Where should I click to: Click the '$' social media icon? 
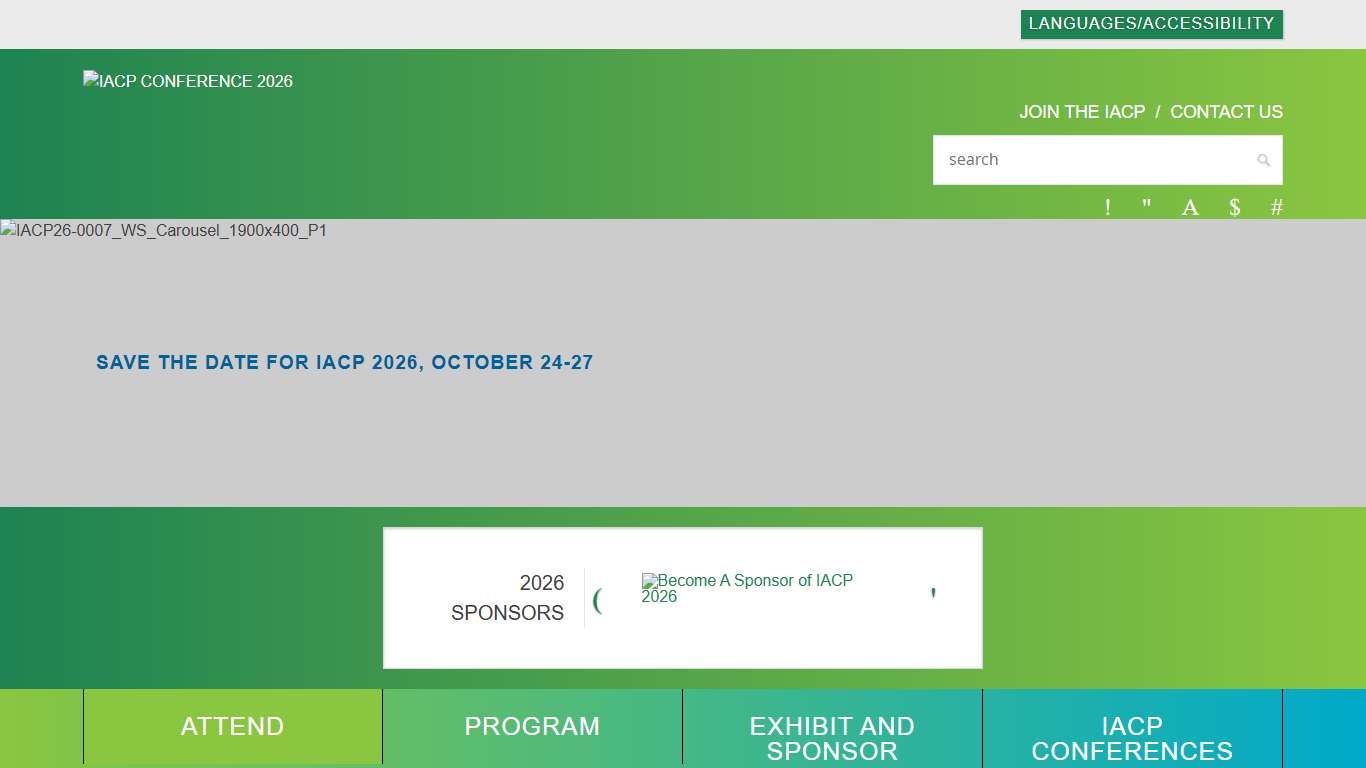(x=1234, y=207)
